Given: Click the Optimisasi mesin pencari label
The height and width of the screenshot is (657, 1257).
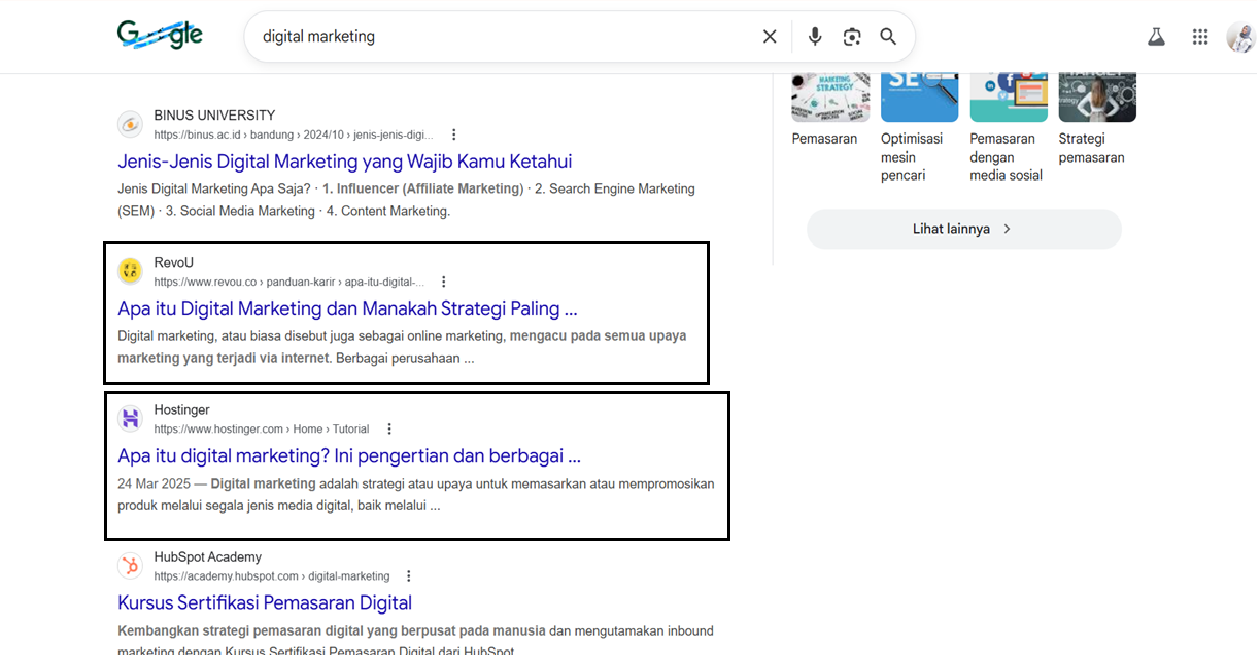Looking at the screenshot, I should pos(912,157).
